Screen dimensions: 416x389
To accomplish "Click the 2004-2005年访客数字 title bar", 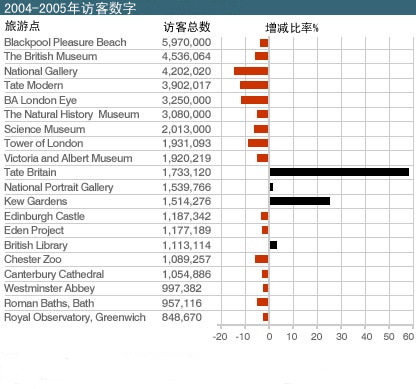I will tap(208, 7).
